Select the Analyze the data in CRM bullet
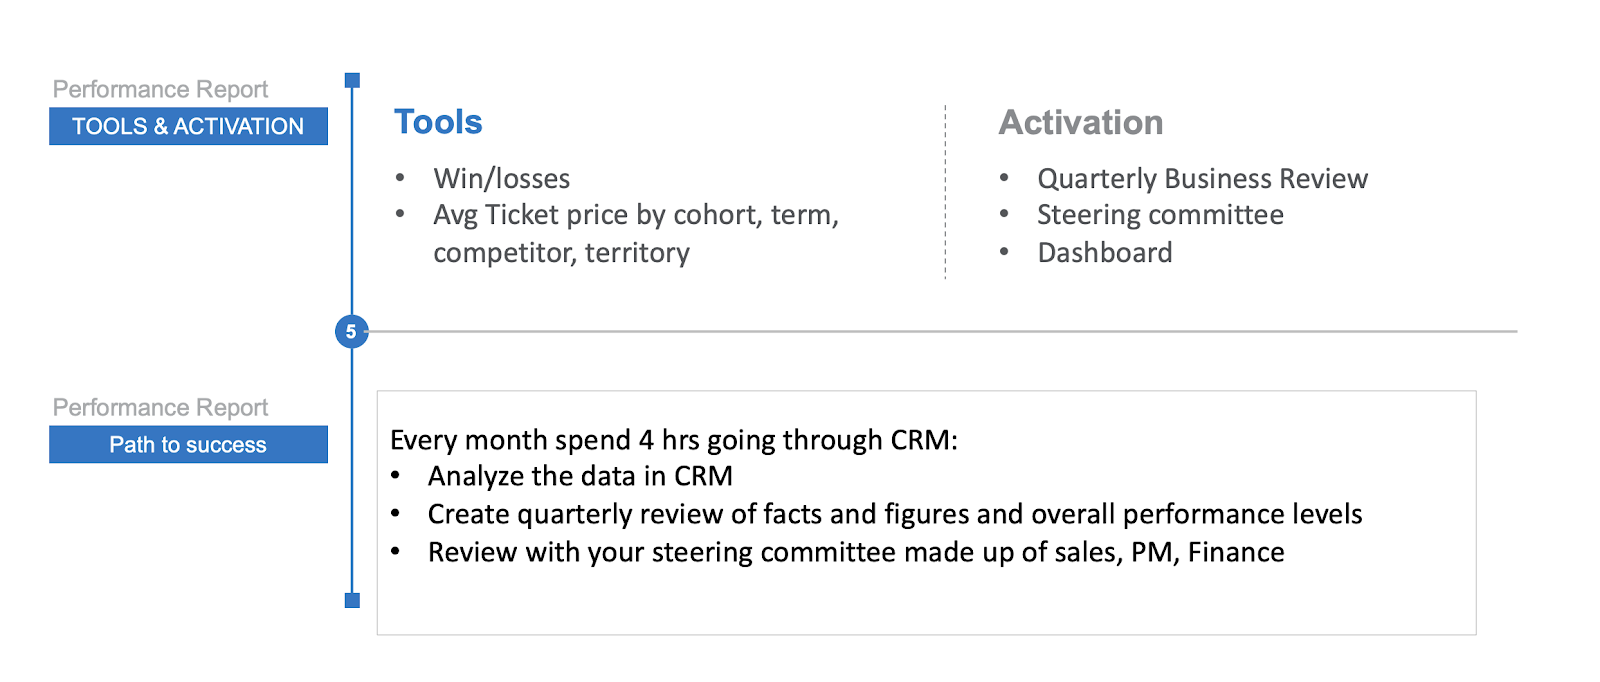1600x682 pixels. click(580, 476)
